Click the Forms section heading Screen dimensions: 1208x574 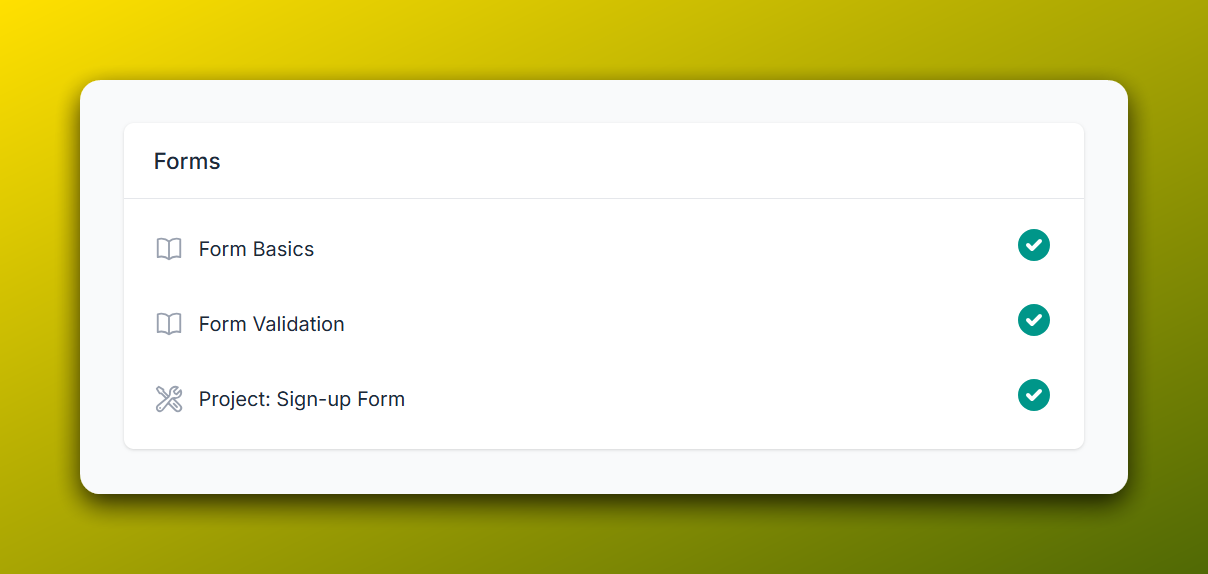(187, 161)
